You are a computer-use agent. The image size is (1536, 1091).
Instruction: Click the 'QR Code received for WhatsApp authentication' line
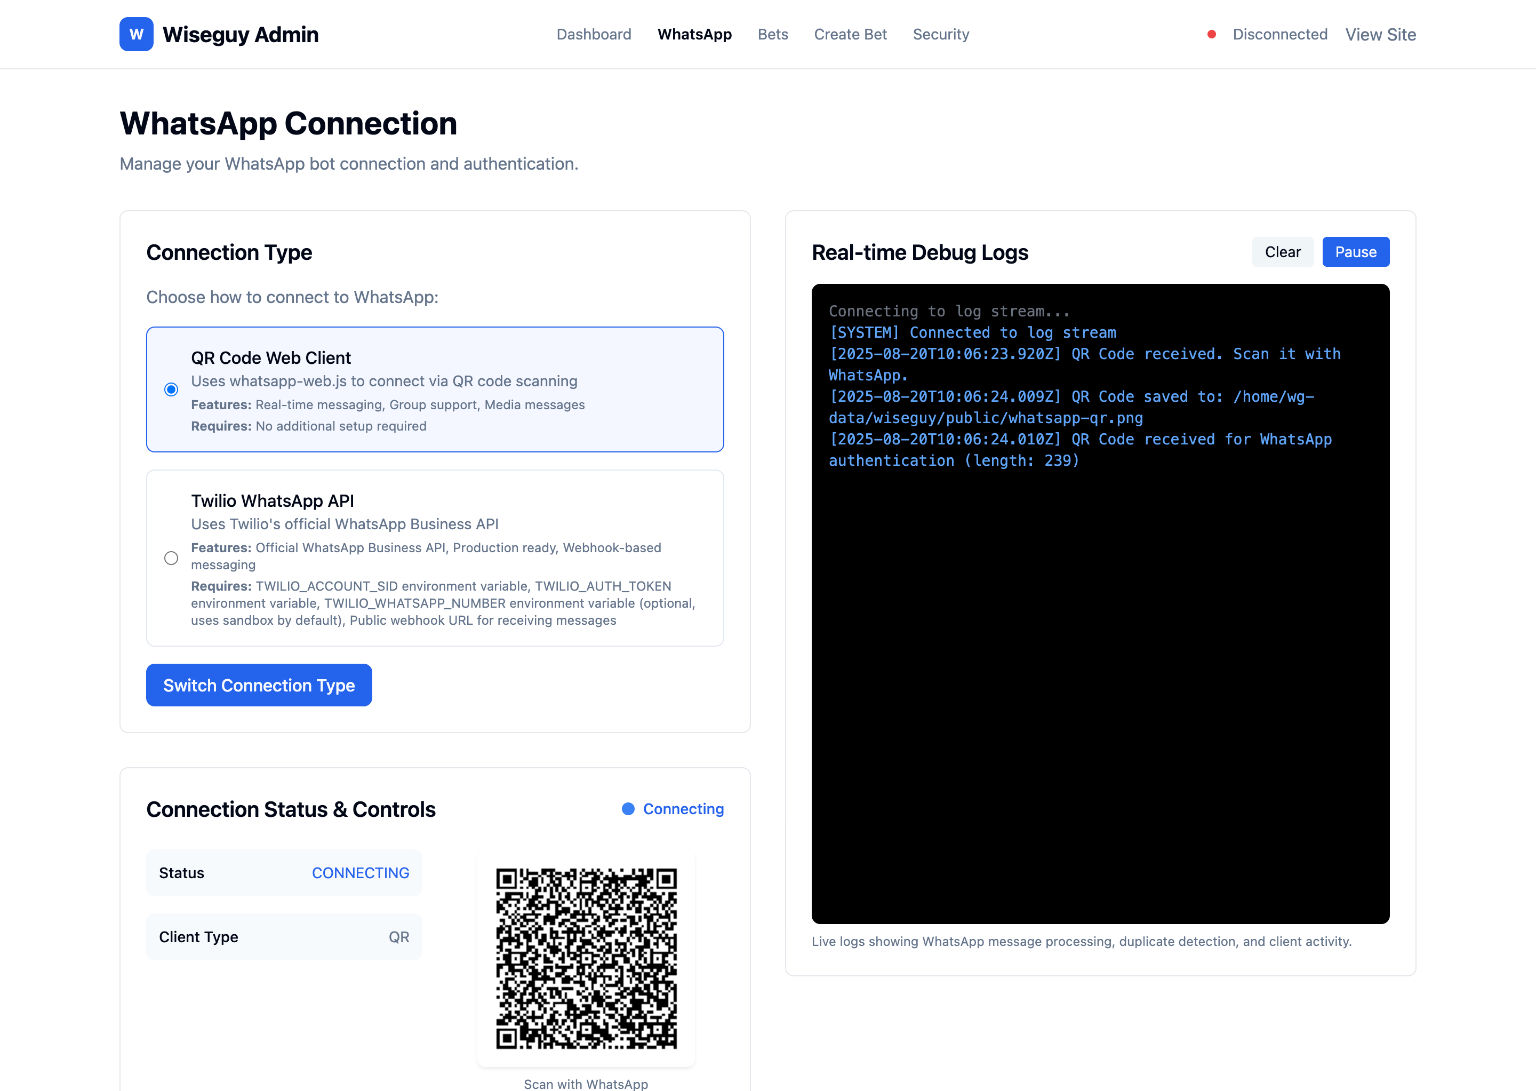[x=1080, y=450]
